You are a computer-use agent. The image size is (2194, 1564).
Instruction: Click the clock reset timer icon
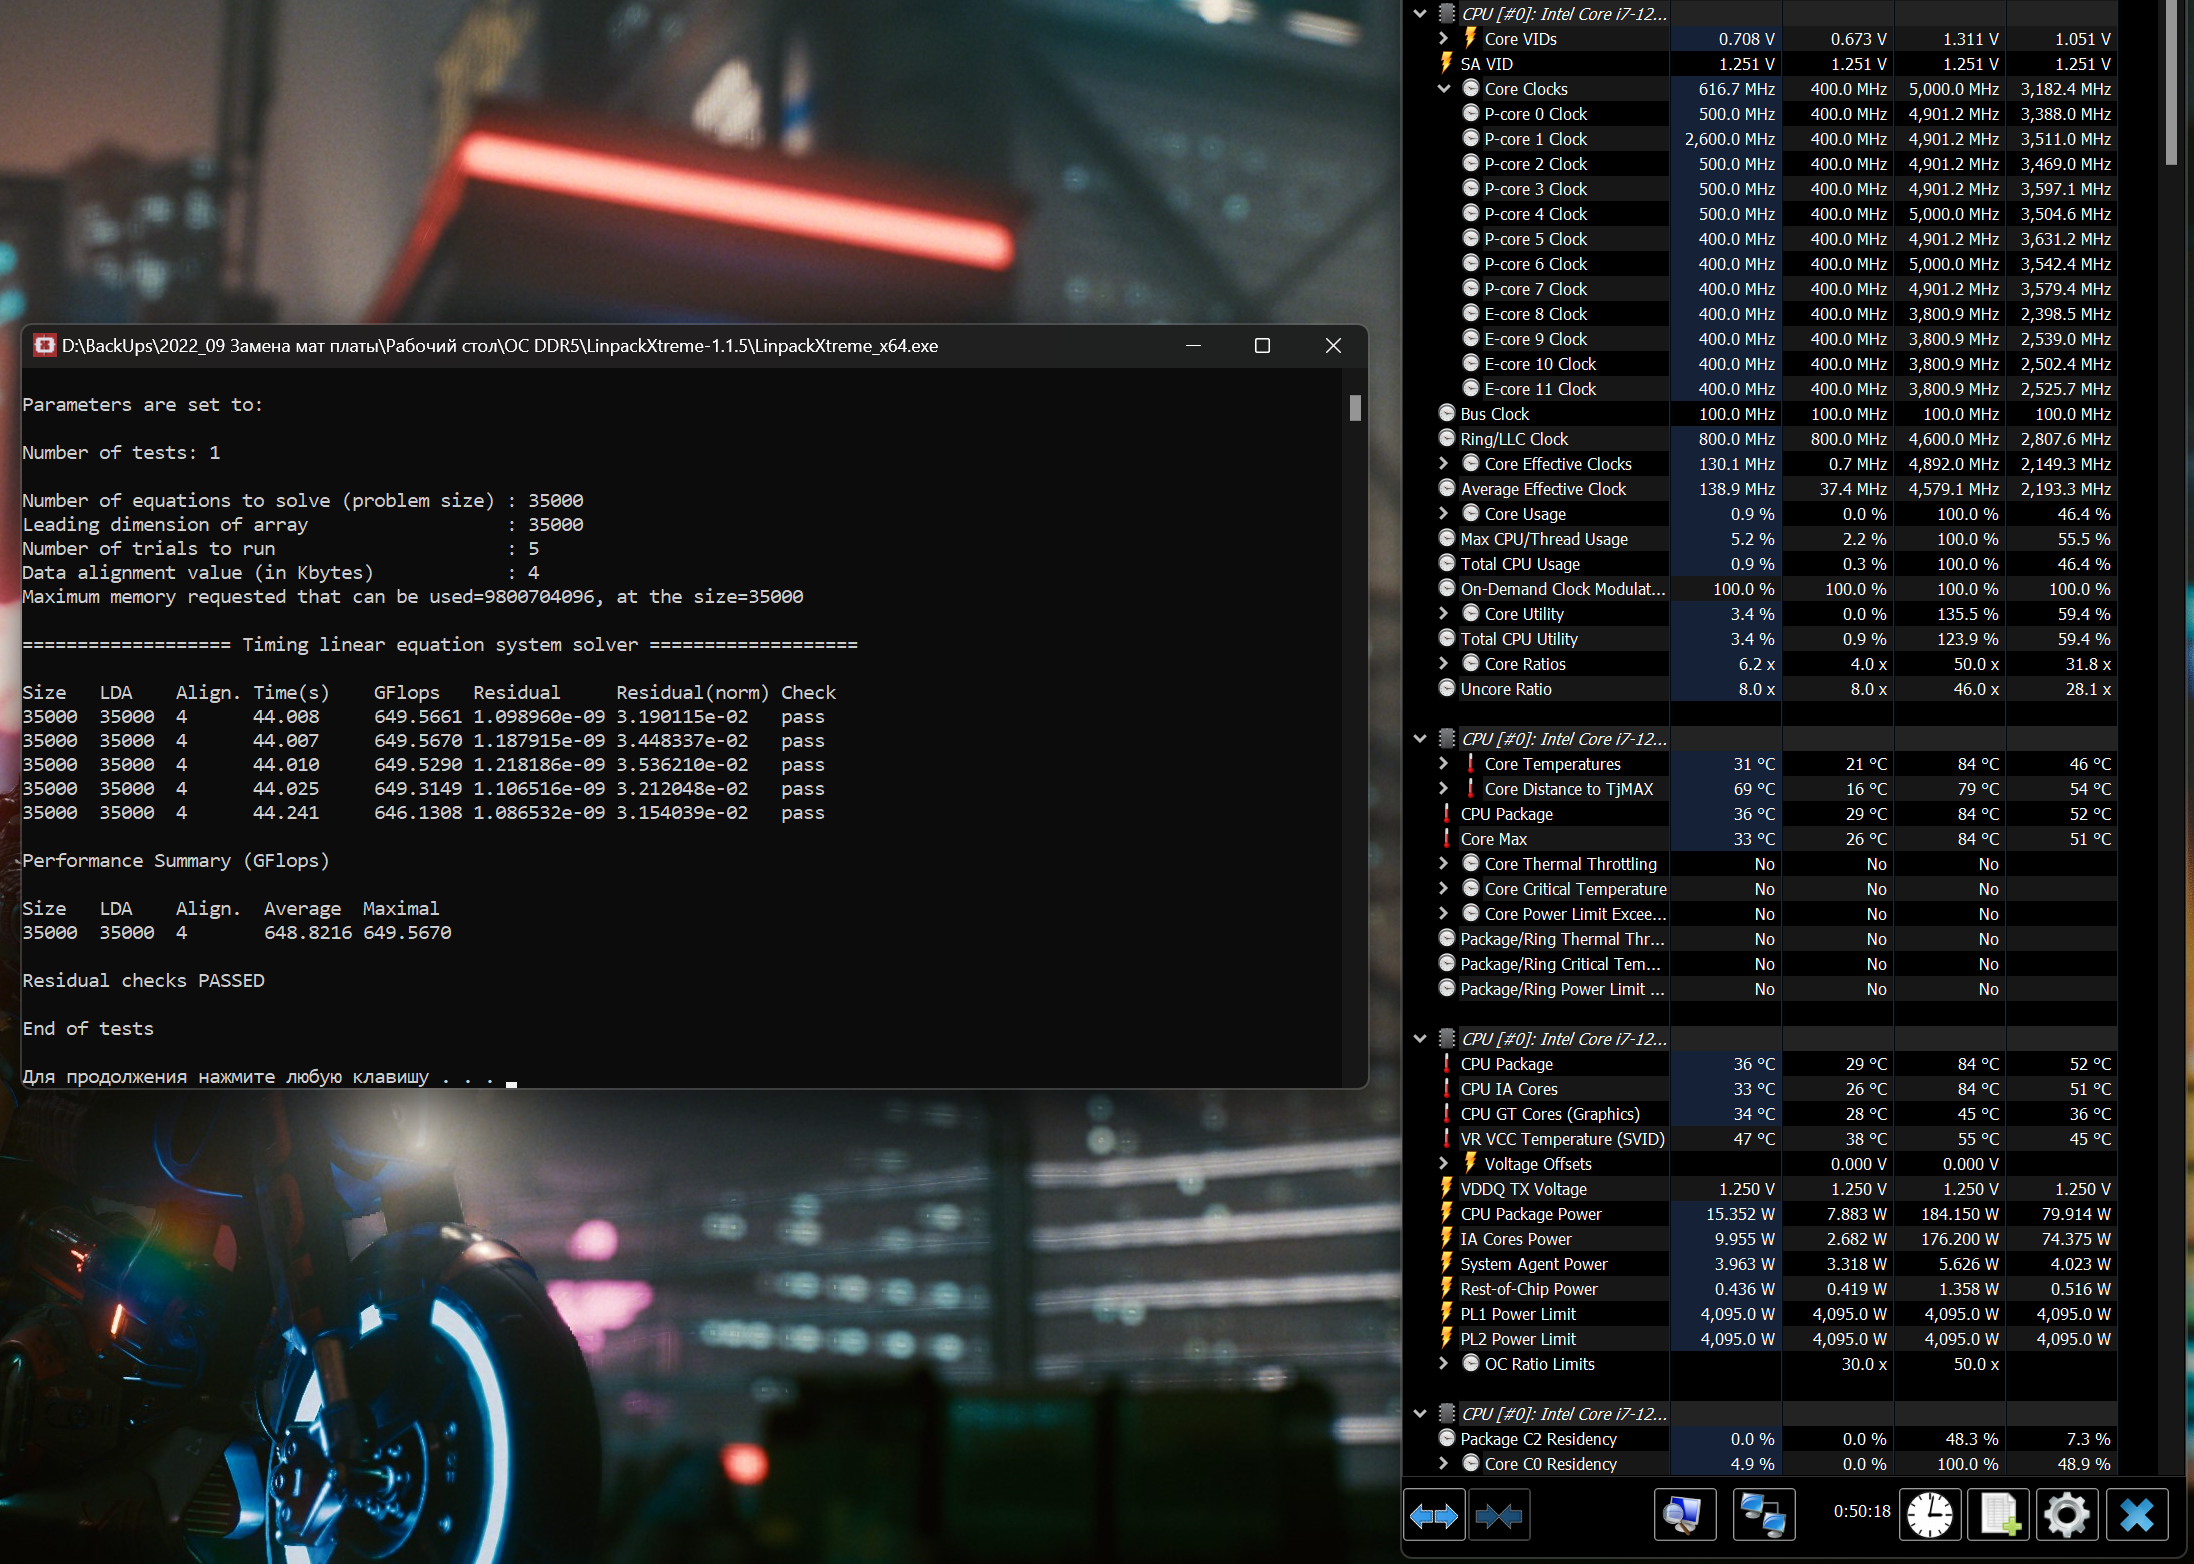[x=1929, y=1516]
